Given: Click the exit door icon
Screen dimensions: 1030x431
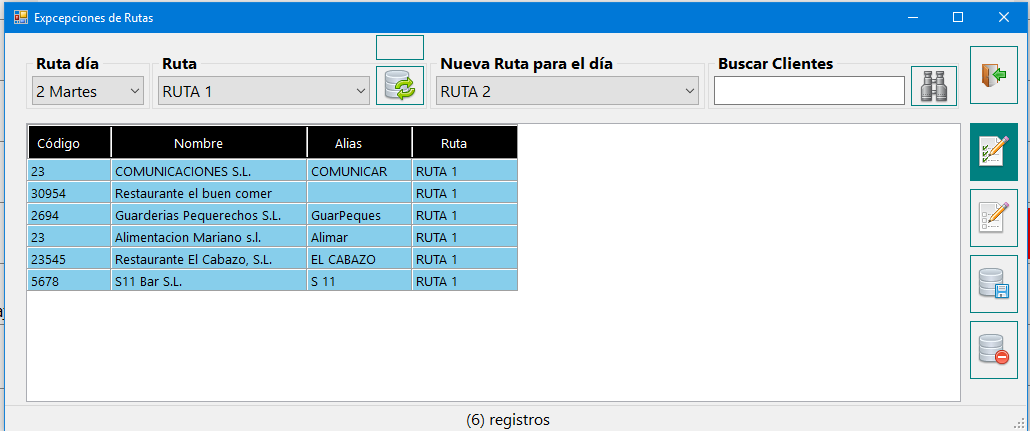Looking at the screenshot, I should 993,75.
